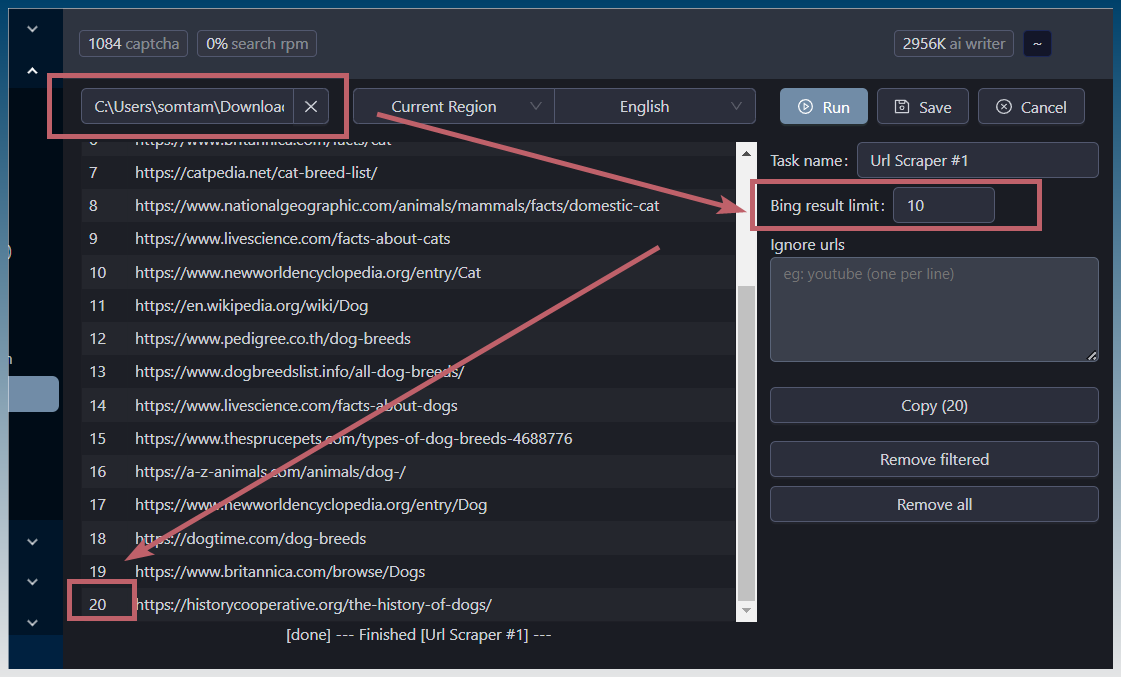Screen dimensions: 1121x677
Task: Expand the top sidebar chevron
Action: (x=32, y=29)
